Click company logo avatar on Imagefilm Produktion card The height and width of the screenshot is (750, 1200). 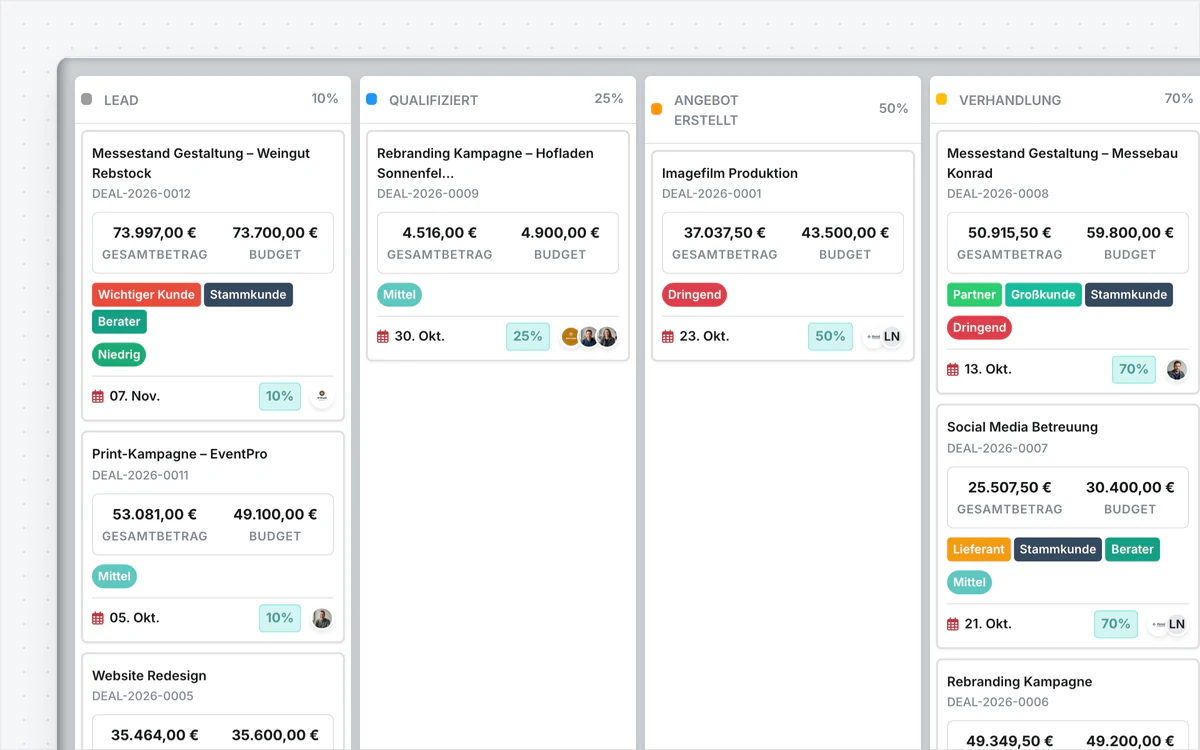click(x=873, y=337)
